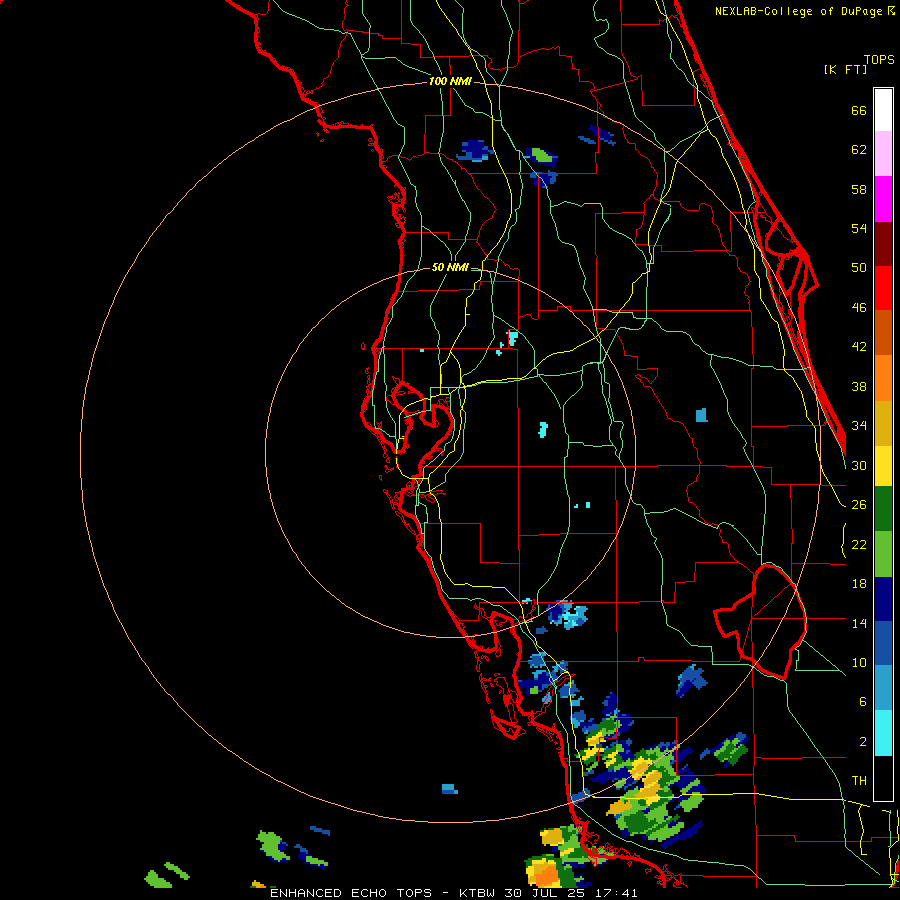Click the white swatch in the tops legend
Image resolution: width=900 pixels, height=900 pixels.
(883, 110)
